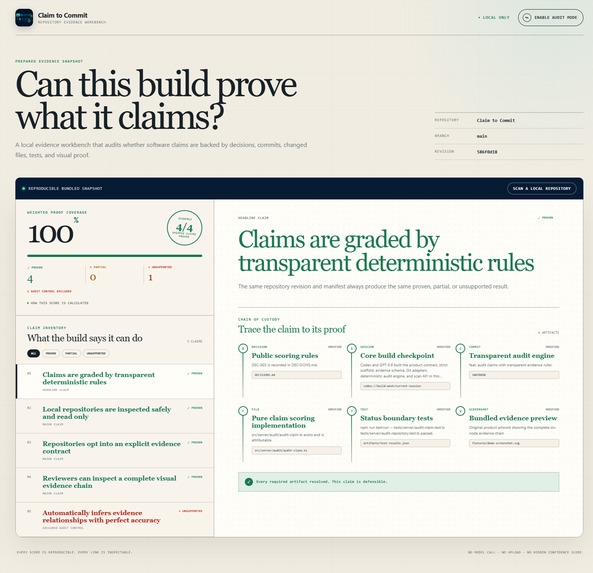Click the Transparent audit engine node circle
Viewport: 593px width, 573px height.
pos(460,348)
